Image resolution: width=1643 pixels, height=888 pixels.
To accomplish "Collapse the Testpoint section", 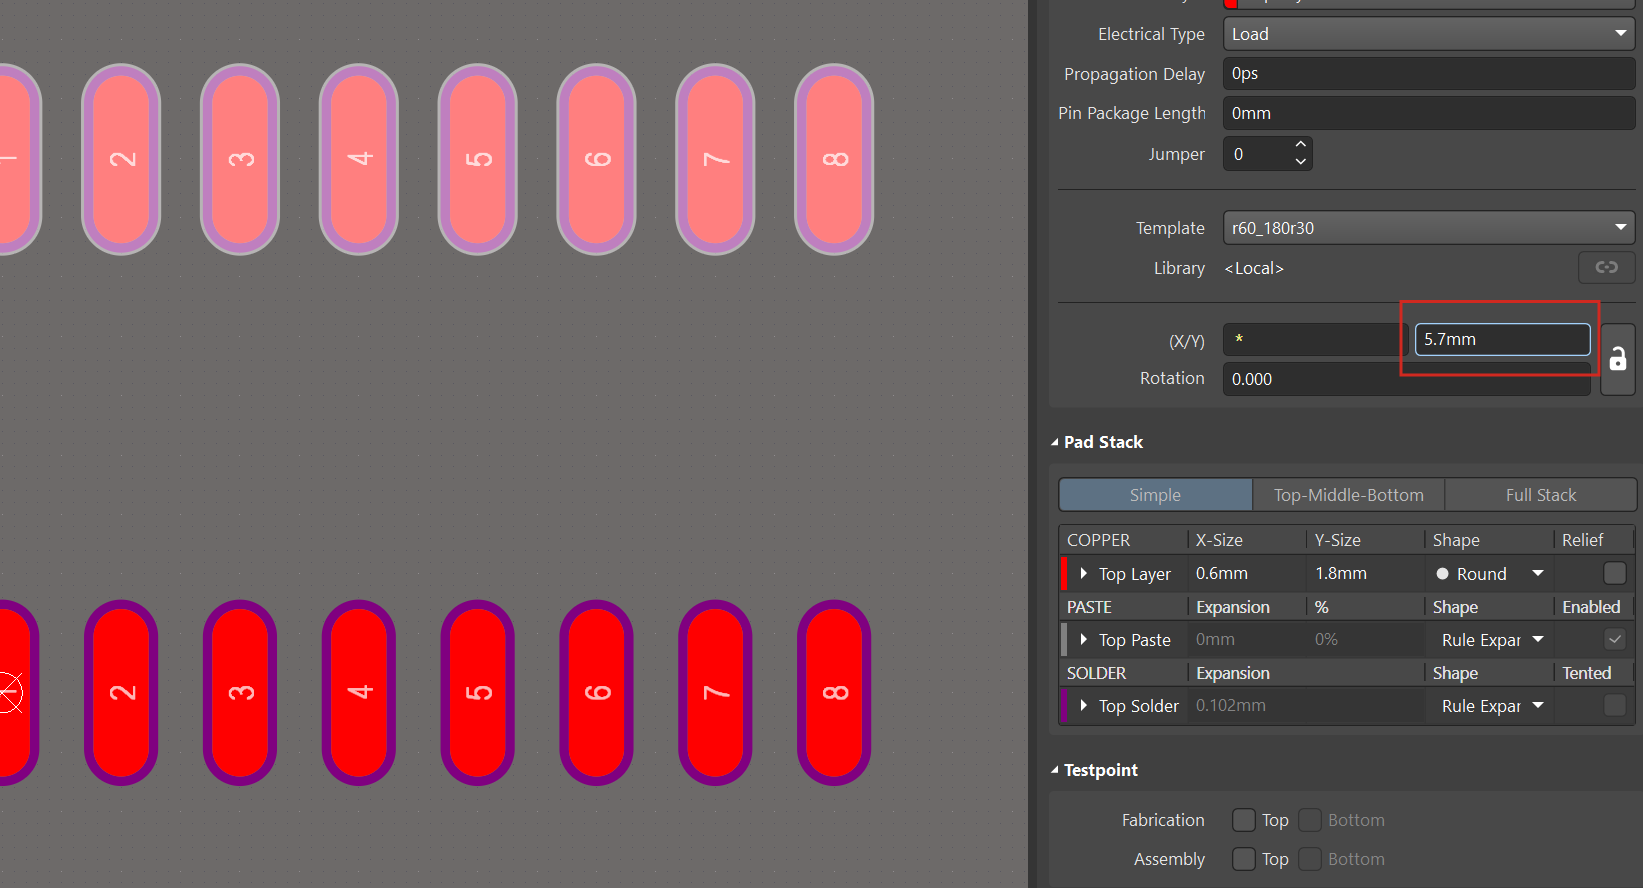I will click(x=1055, y=770).
